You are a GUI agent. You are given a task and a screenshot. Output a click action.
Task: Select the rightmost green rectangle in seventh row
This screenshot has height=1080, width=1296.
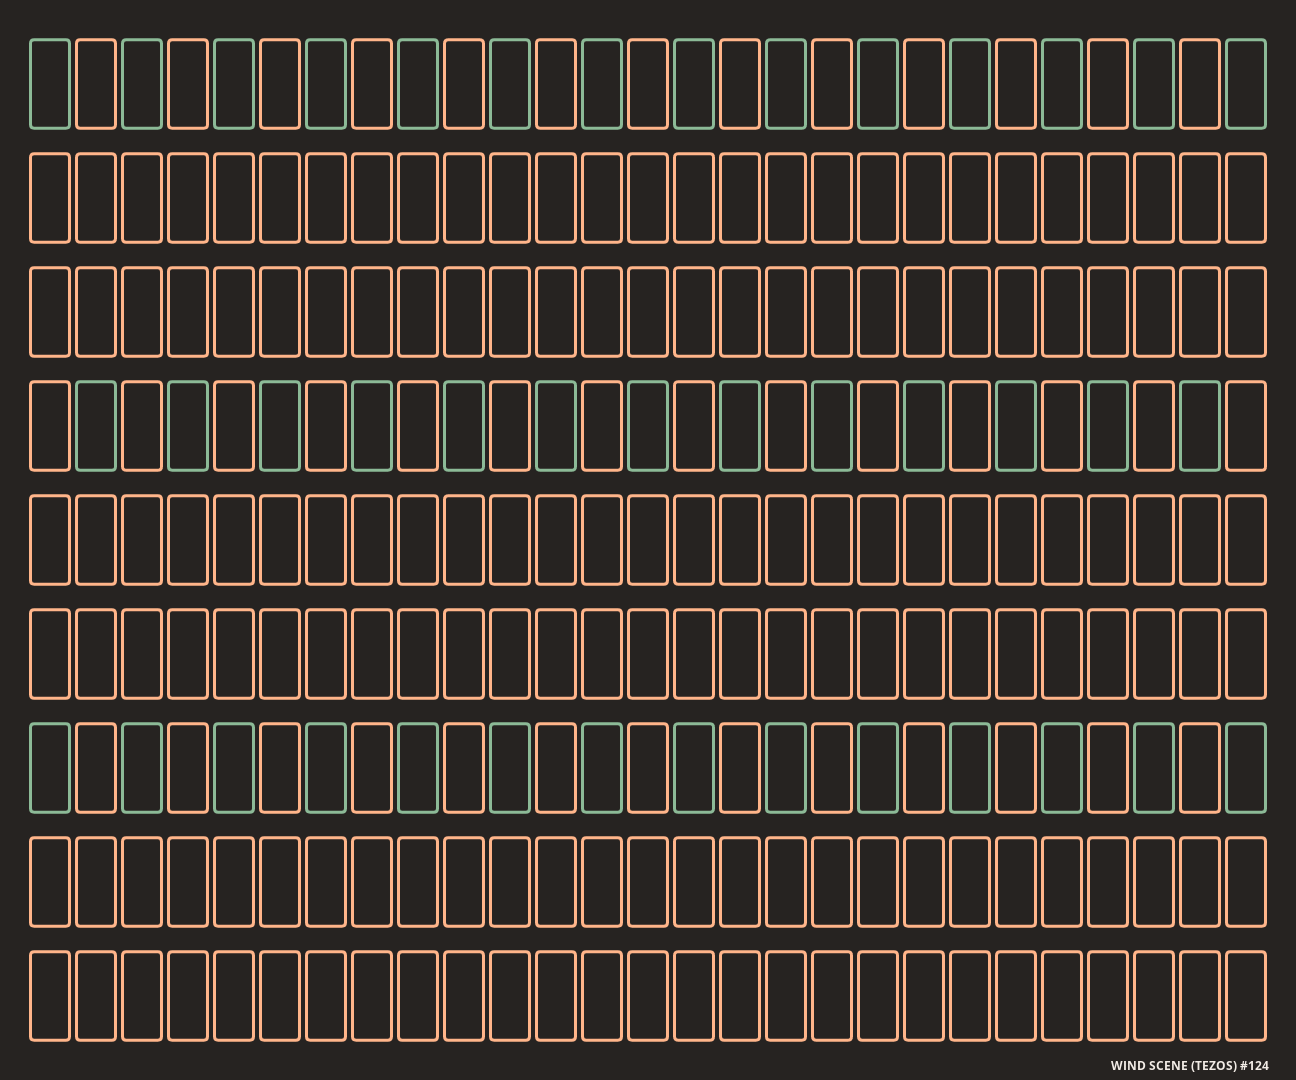[x=1246, y=768]
